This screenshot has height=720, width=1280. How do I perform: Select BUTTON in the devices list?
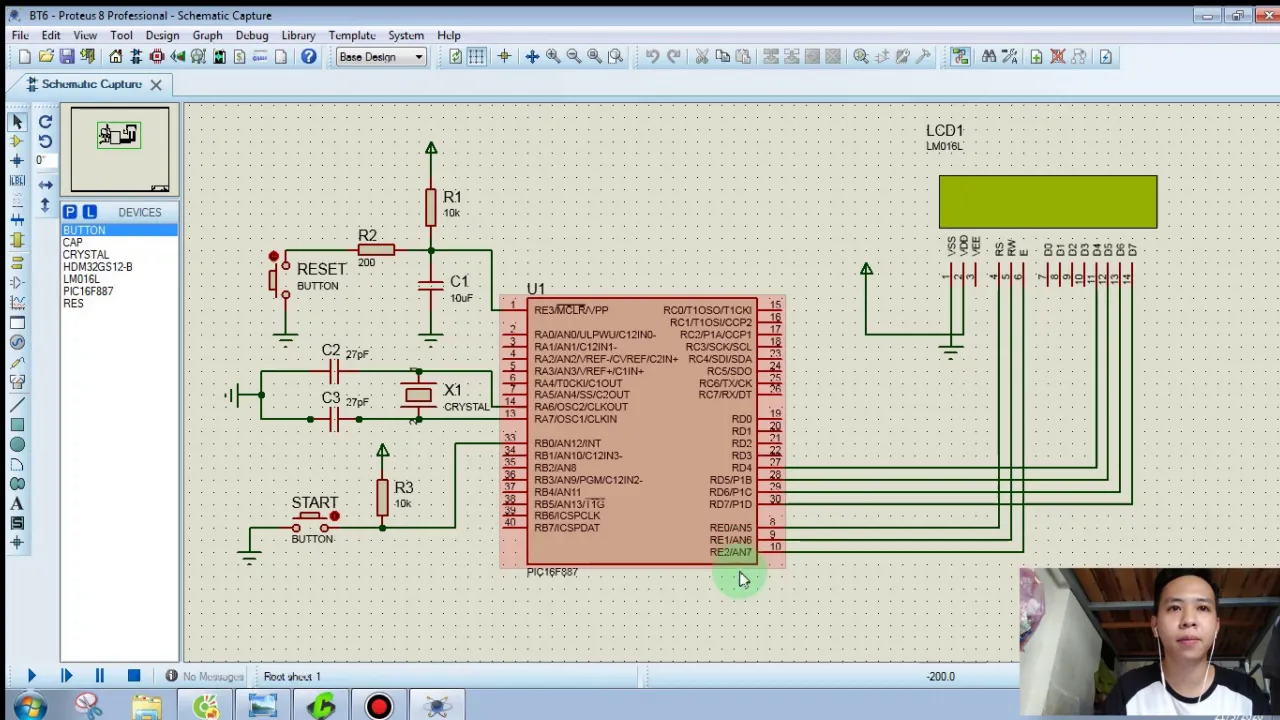click(119, 230)
